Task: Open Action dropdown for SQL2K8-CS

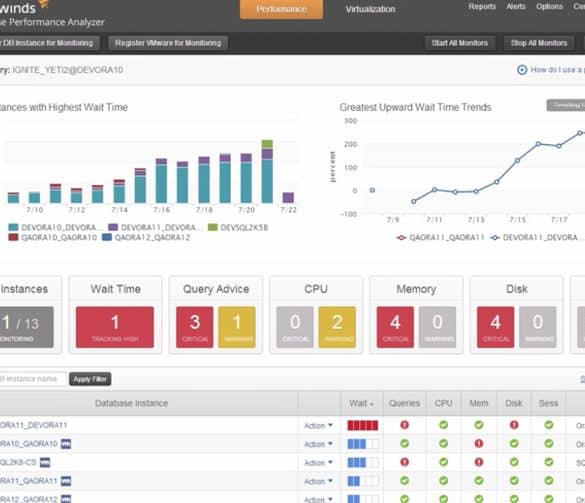Action: point(318,463)
